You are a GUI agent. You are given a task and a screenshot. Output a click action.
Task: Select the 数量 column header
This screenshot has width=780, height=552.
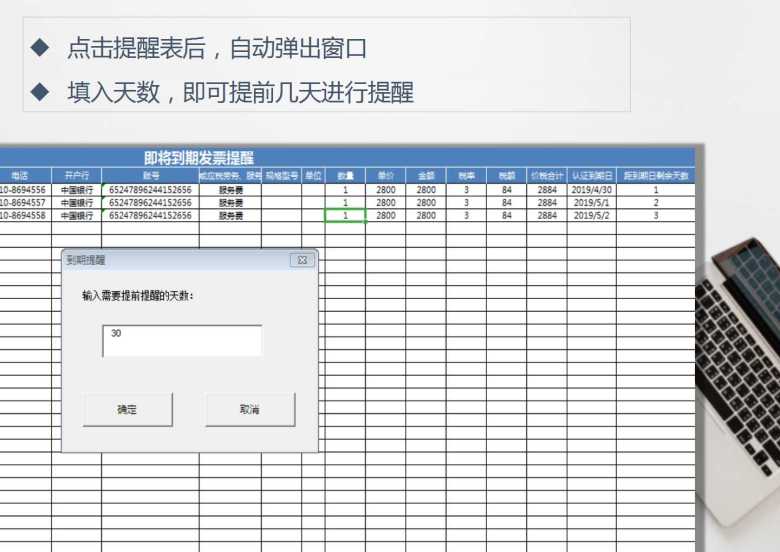(x=345, y=176)
